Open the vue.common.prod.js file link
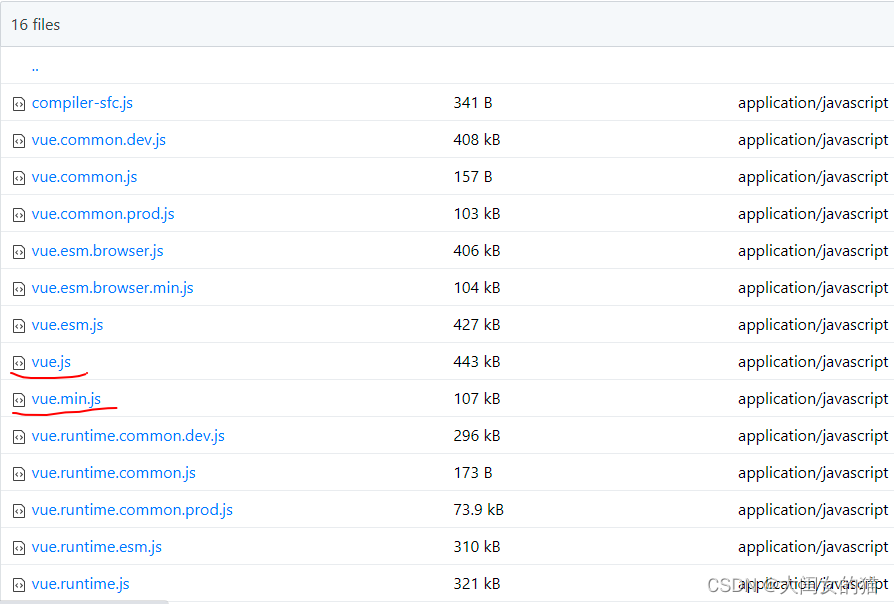894x604 pixels. pos(103,214)
